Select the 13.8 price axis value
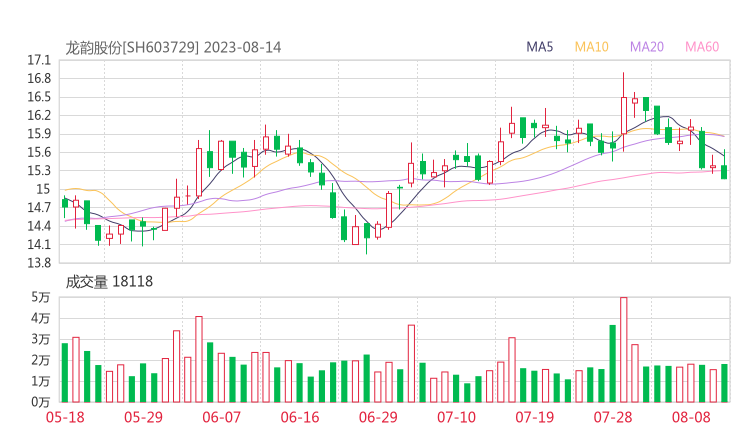The width and height of the screenshot is (740, 440). point(39,263)
